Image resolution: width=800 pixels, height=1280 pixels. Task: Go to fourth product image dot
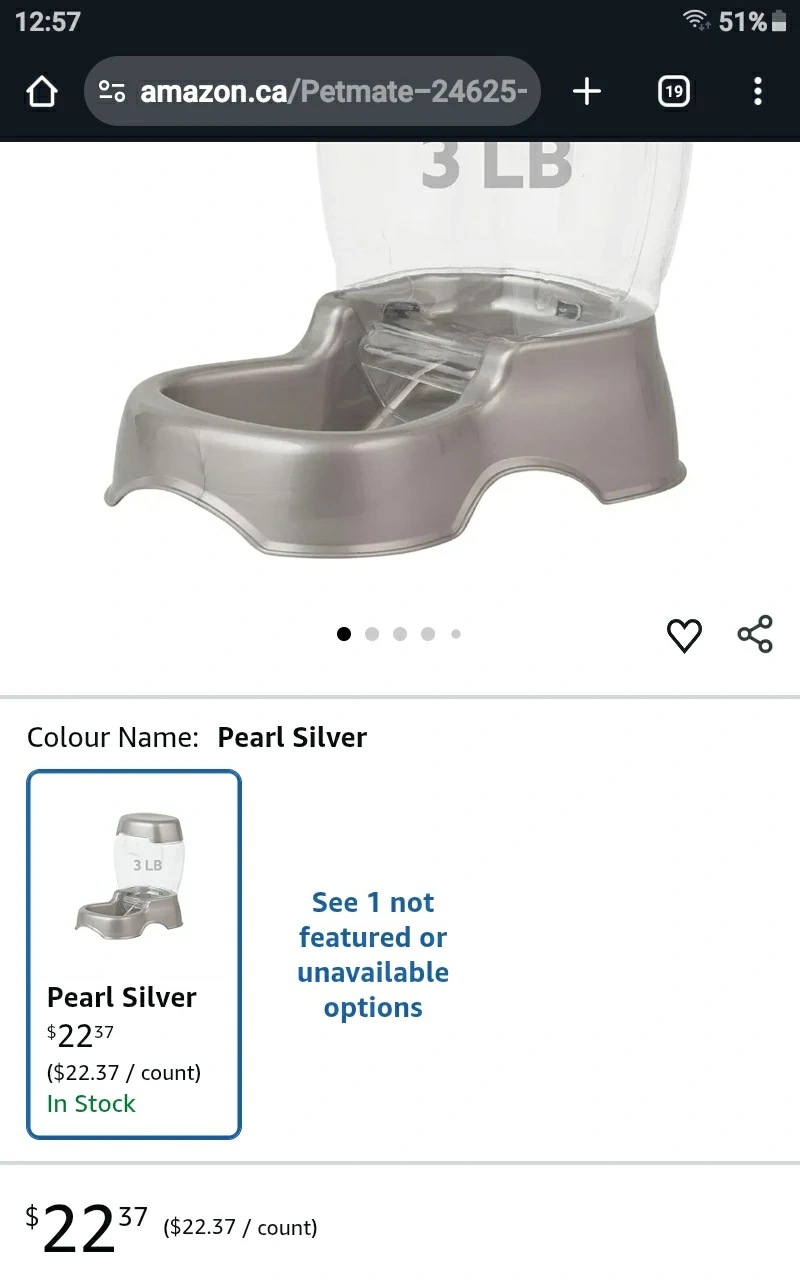428,633
